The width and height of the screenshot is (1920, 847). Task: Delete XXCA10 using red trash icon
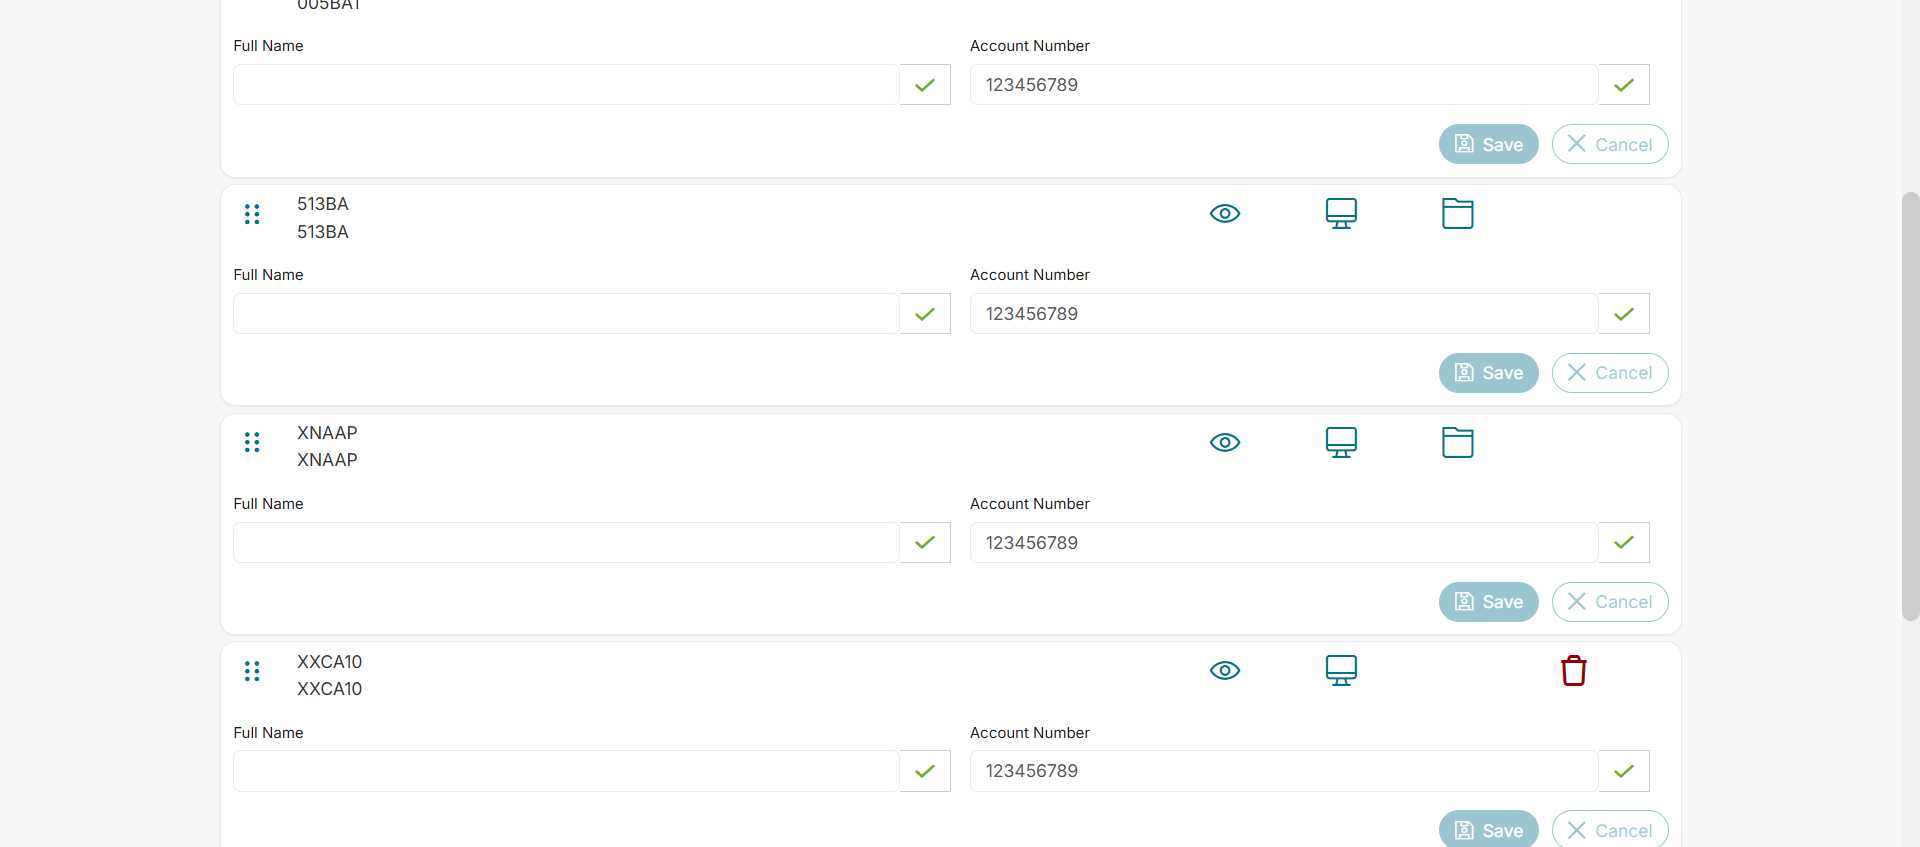click(1573, 671)
